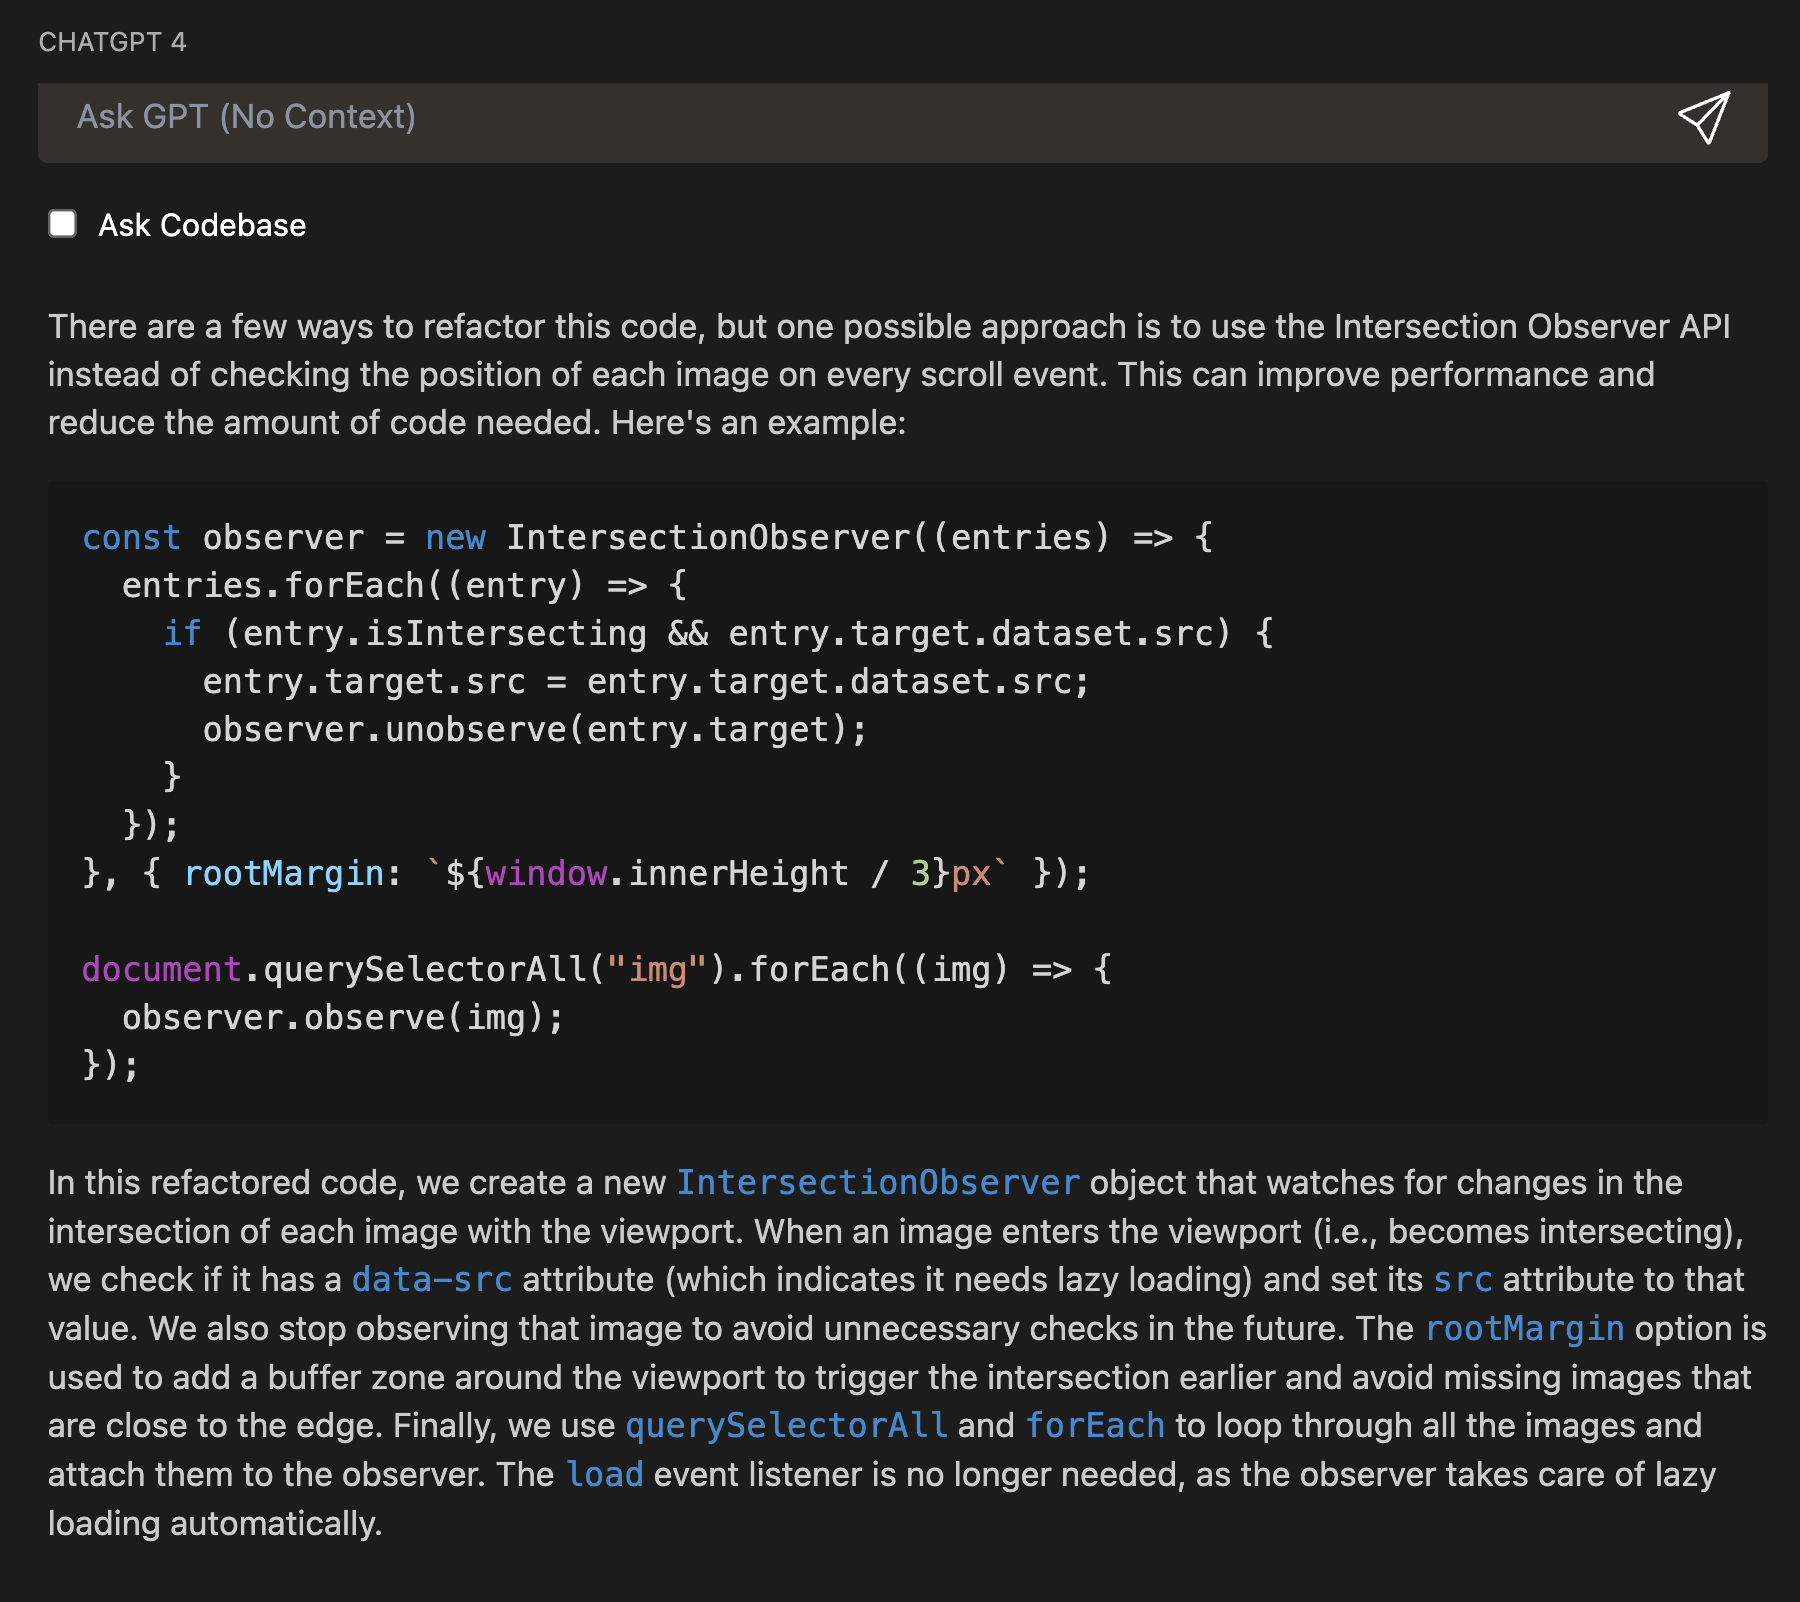Click the observer.unobserve line in the code
Image resolution: width=1800 pixels, height=1602 pixels.
click(x=535, y=730)
